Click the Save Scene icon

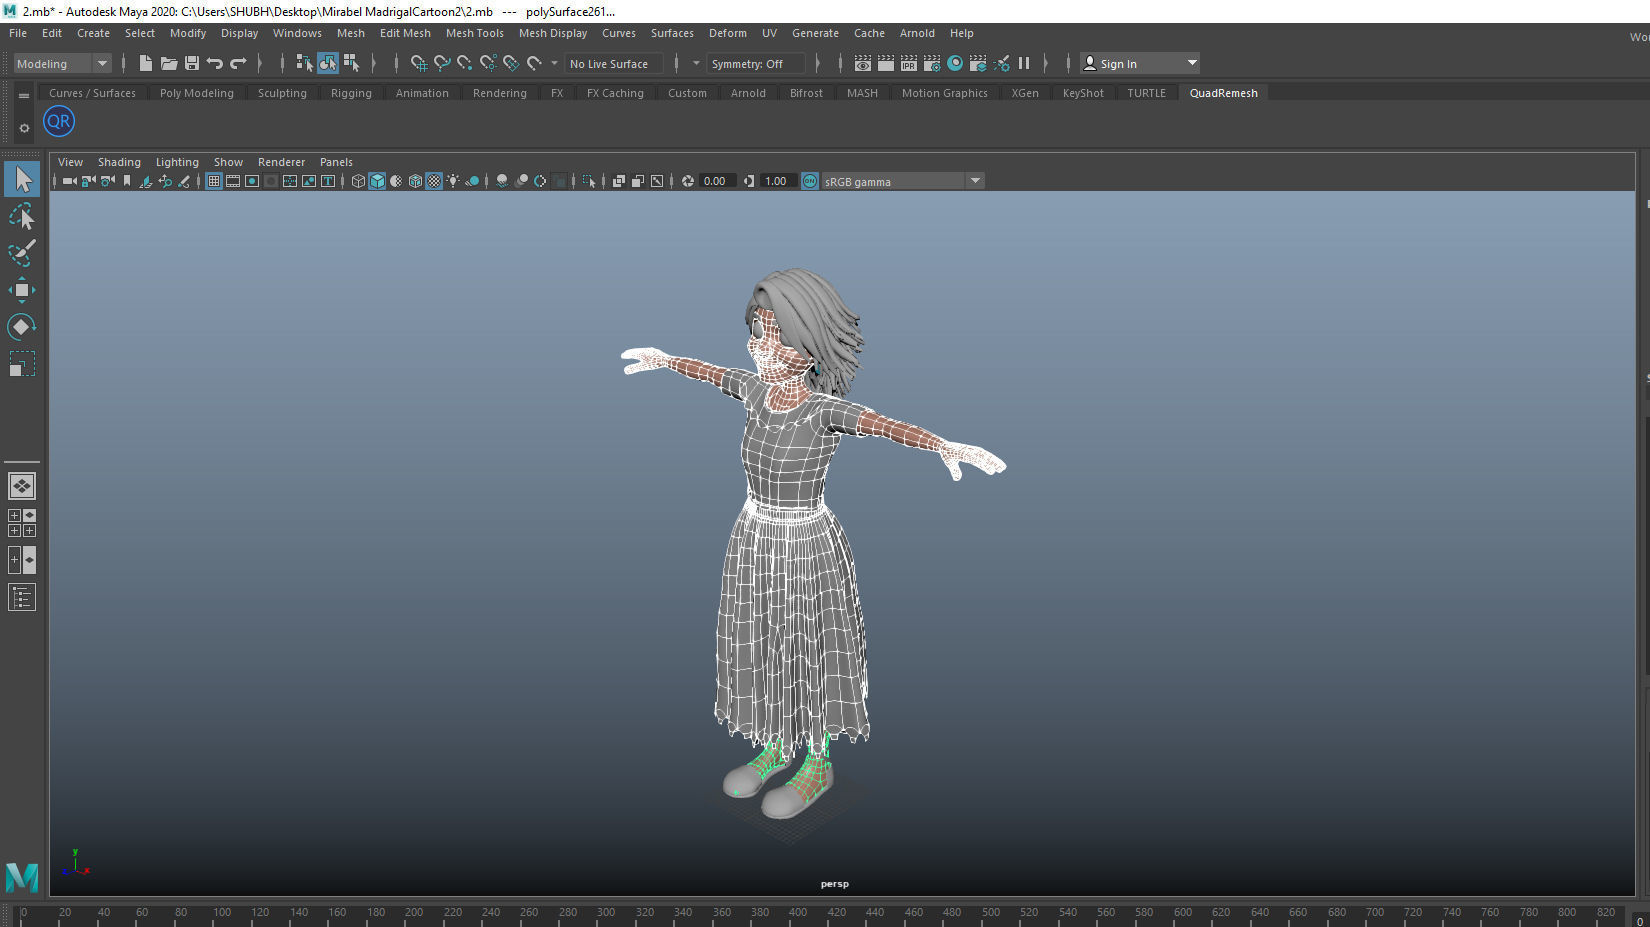(192, 63)
